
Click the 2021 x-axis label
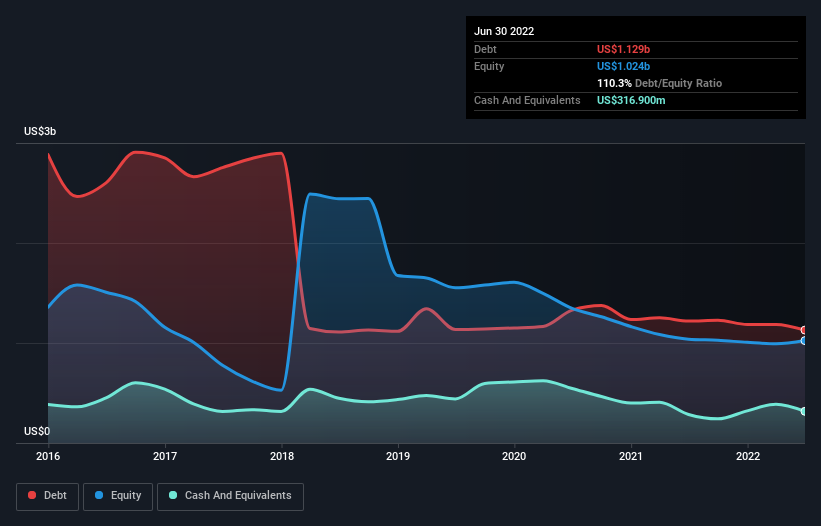tap(631, 456)
